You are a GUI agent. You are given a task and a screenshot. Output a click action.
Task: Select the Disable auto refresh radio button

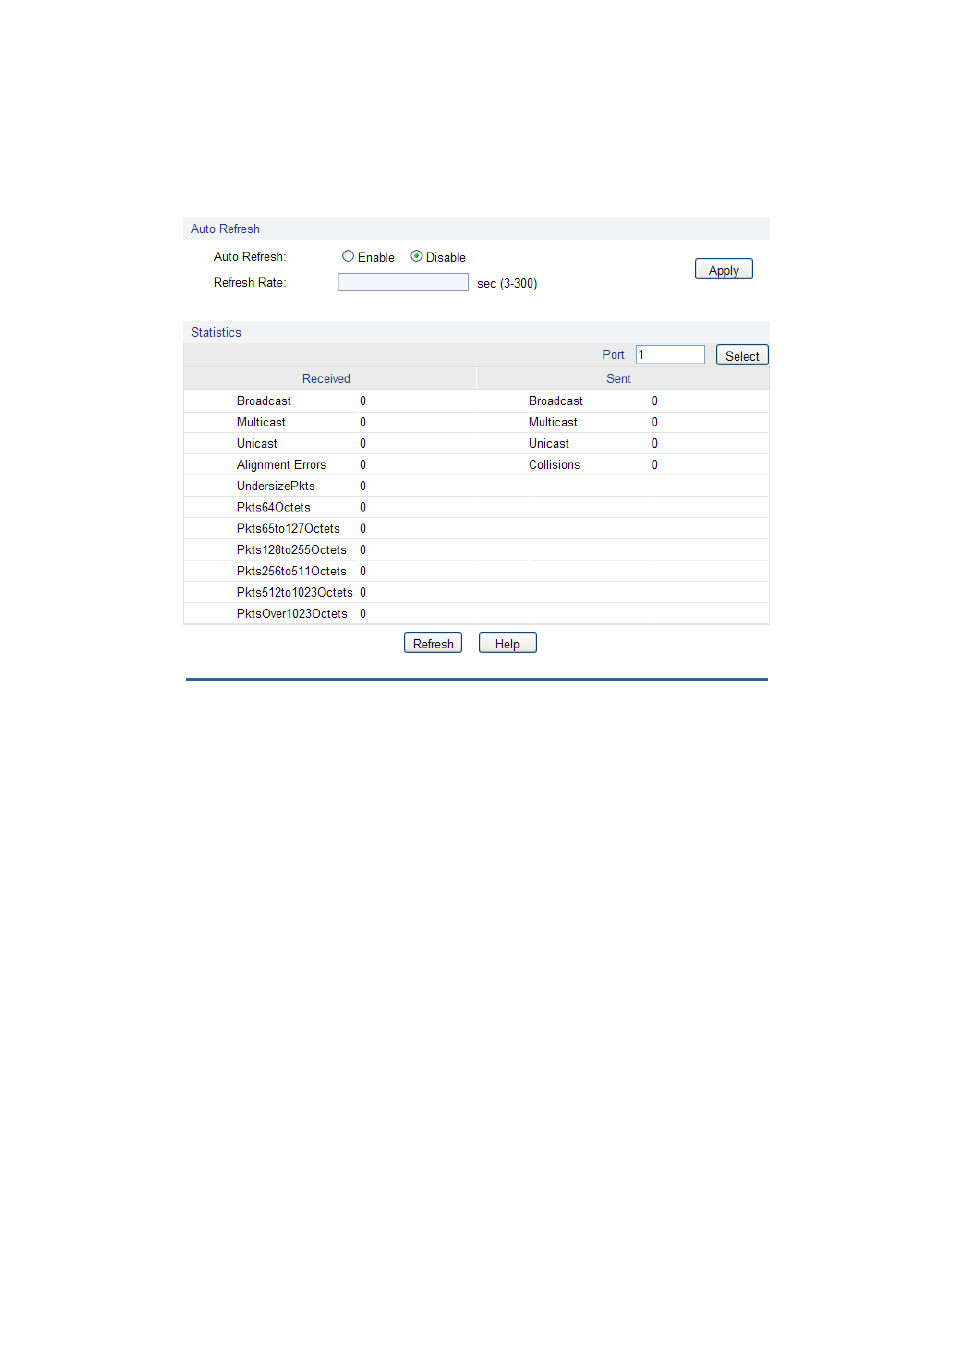416,257
